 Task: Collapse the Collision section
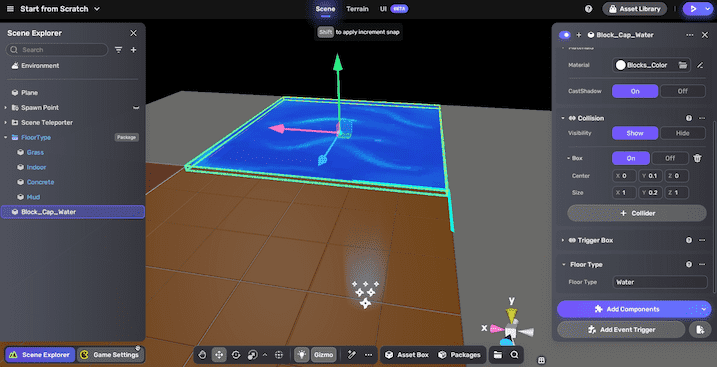click(x=563, y=118)
